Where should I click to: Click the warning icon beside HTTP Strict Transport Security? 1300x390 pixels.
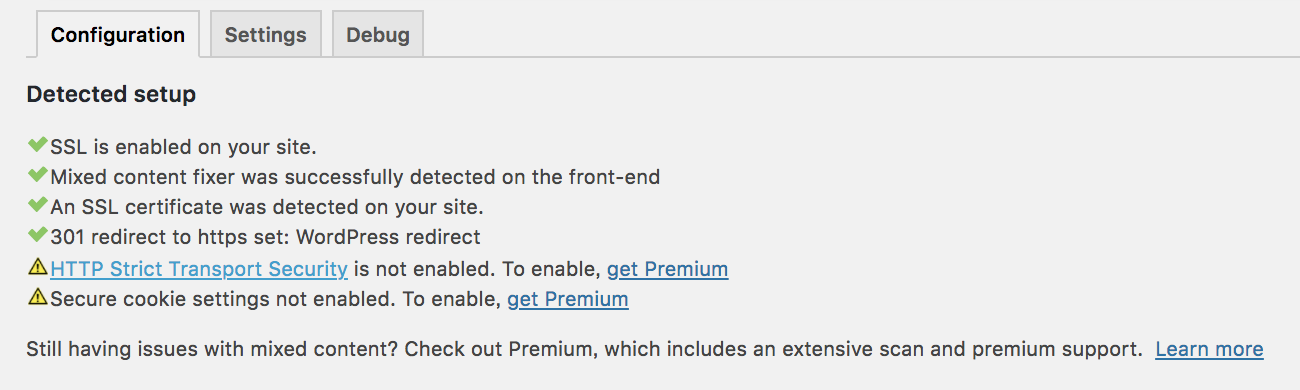[x=38, y=267]
